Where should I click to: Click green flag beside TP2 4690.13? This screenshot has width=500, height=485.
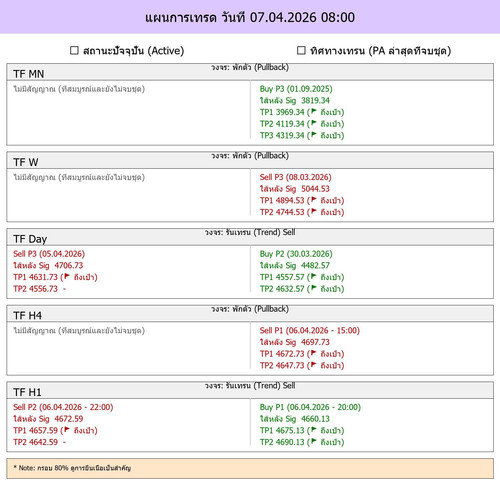(x=314, y=441)
